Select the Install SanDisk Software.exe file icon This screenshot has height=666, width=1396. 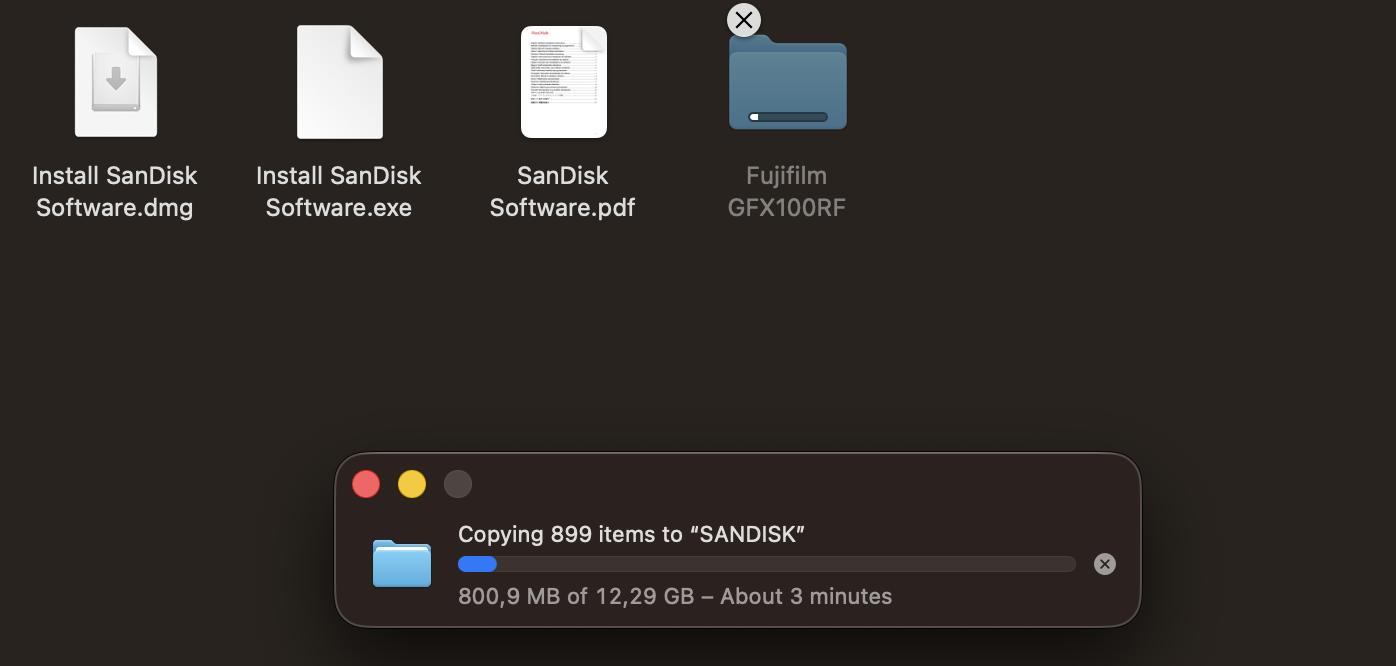tap(339, 82)
